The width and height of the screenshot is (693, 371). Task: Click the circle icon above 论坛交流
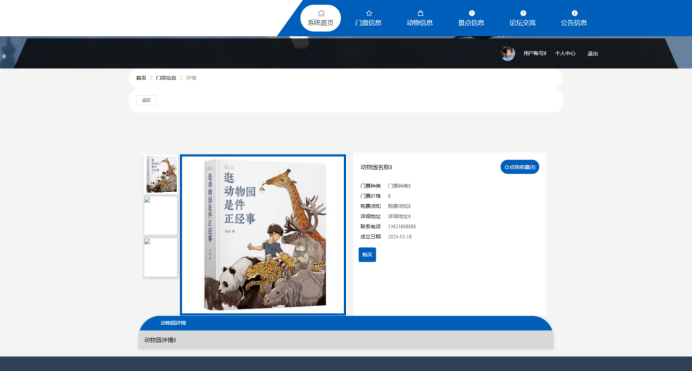(523, 13)
